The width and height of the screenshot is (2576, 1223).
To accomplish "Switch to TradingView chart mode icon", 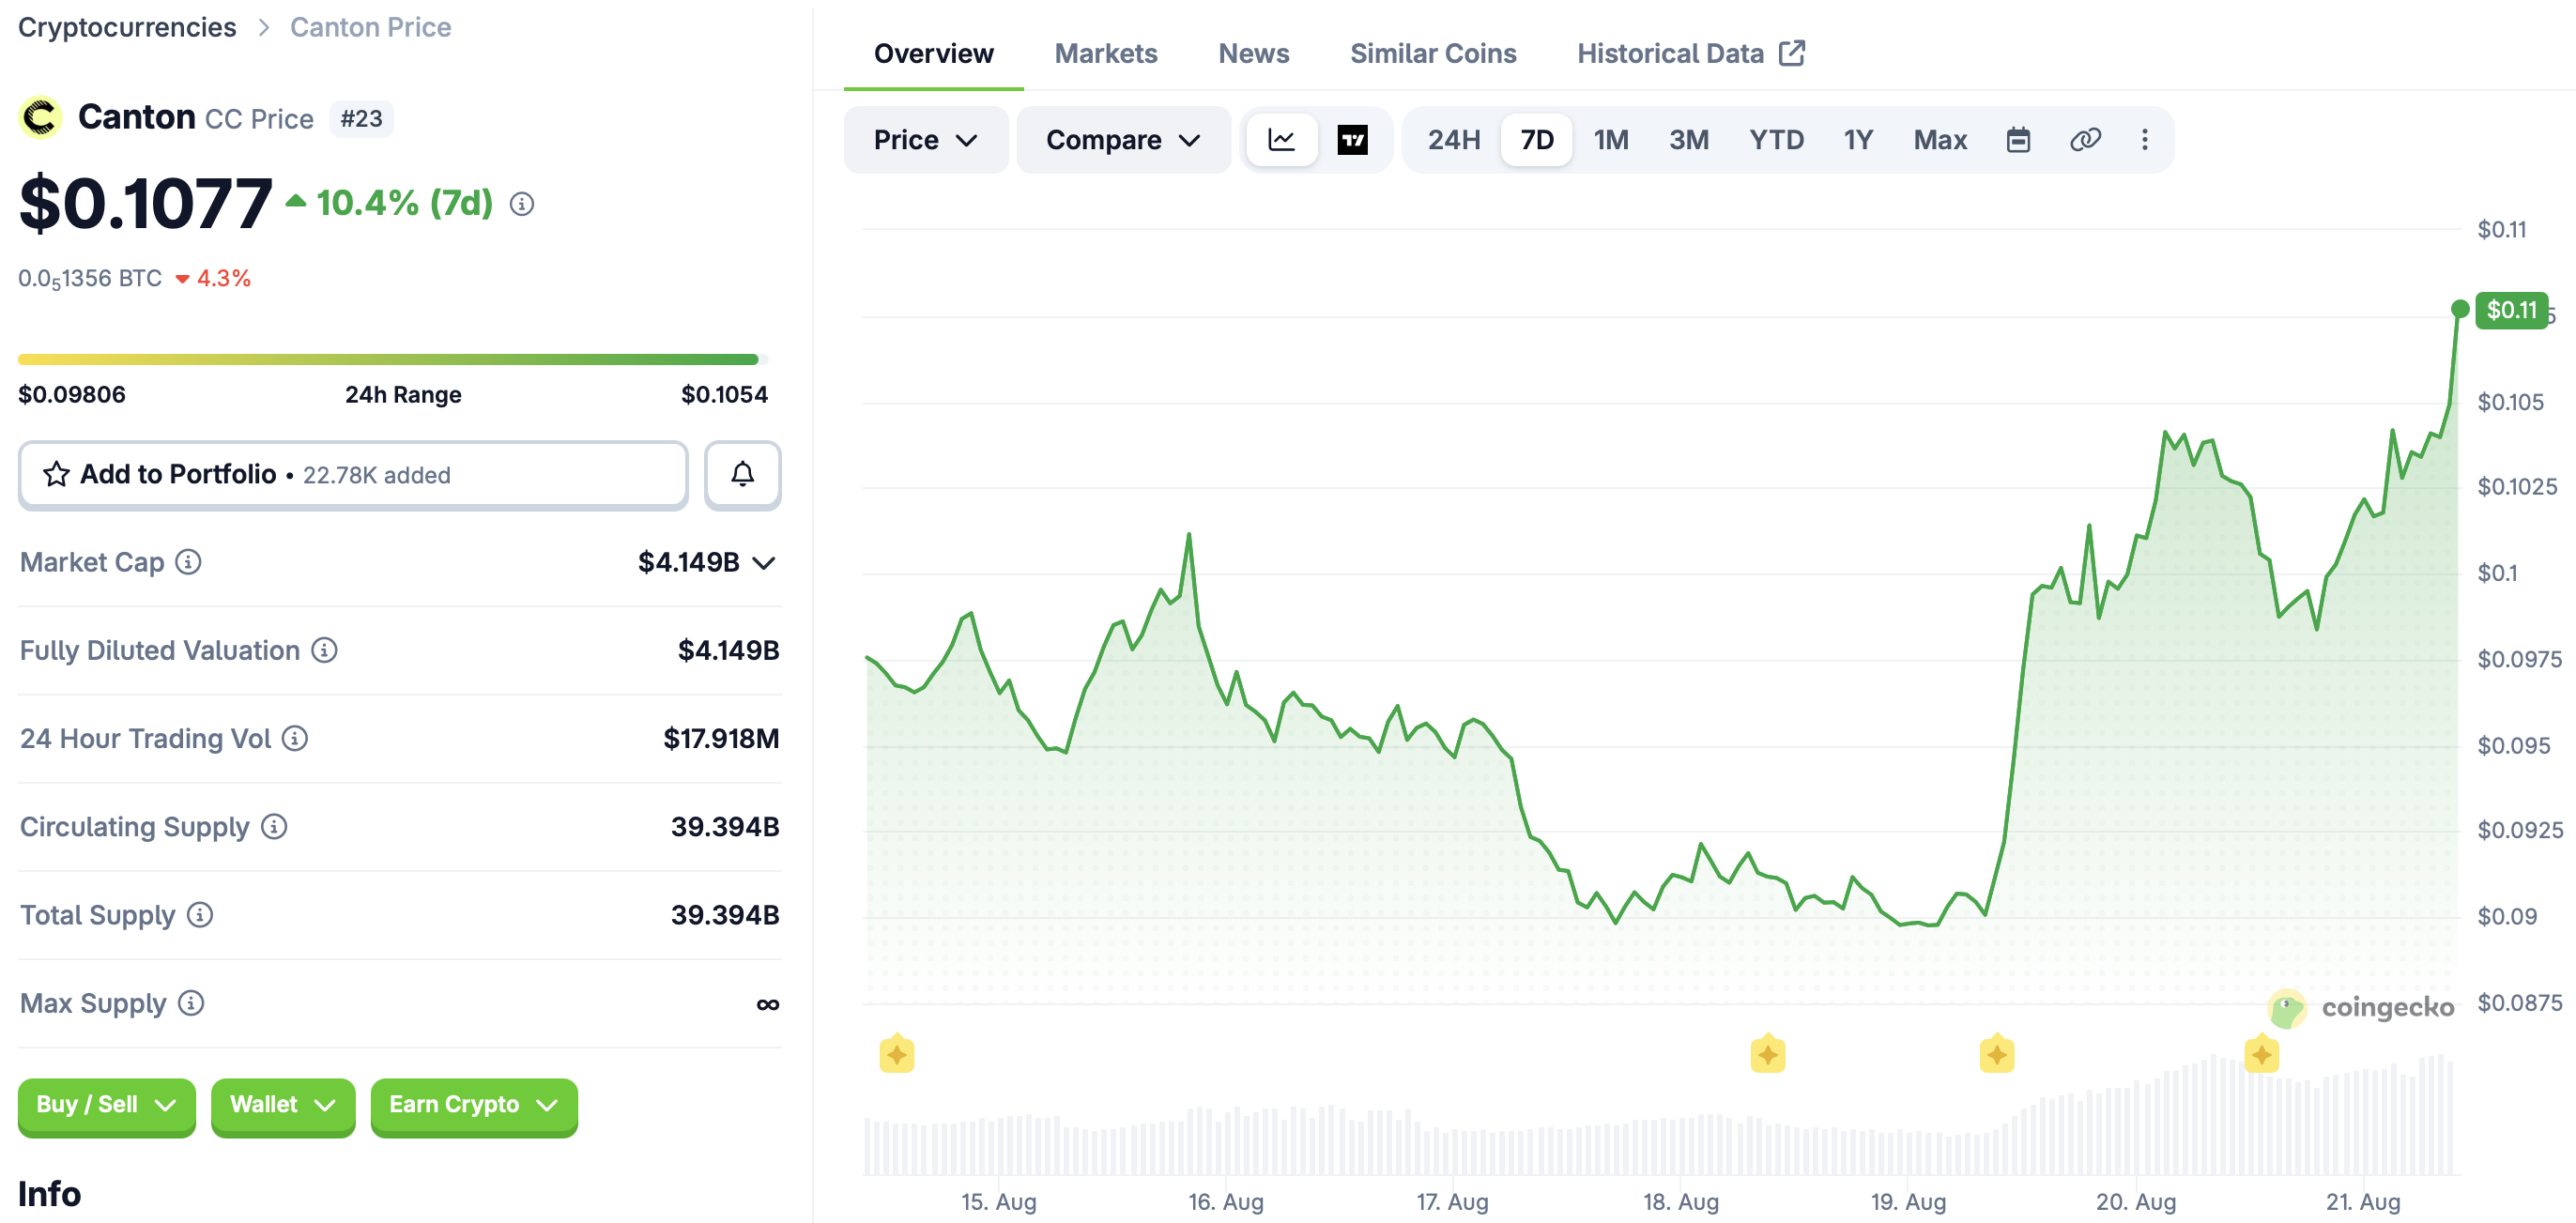I will point(1352,140).
